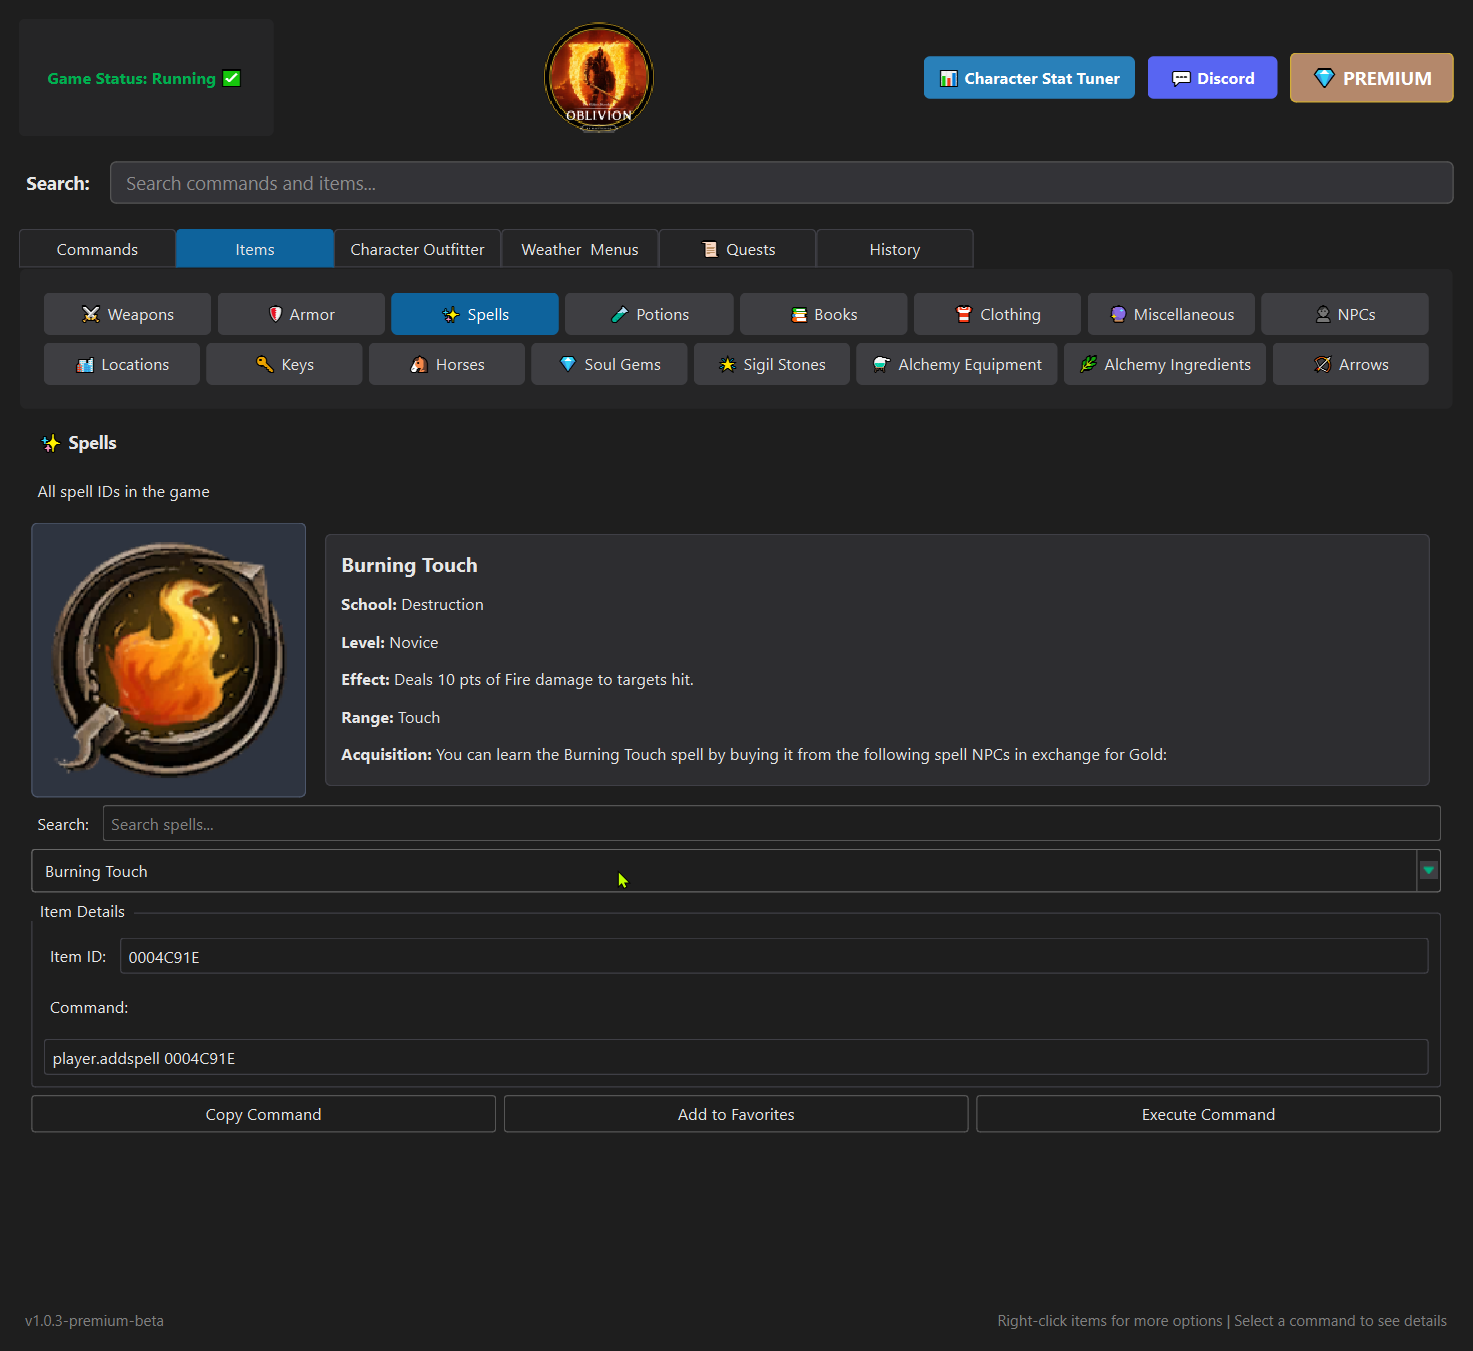Switch to the Items tab

(x=255, y=249)
